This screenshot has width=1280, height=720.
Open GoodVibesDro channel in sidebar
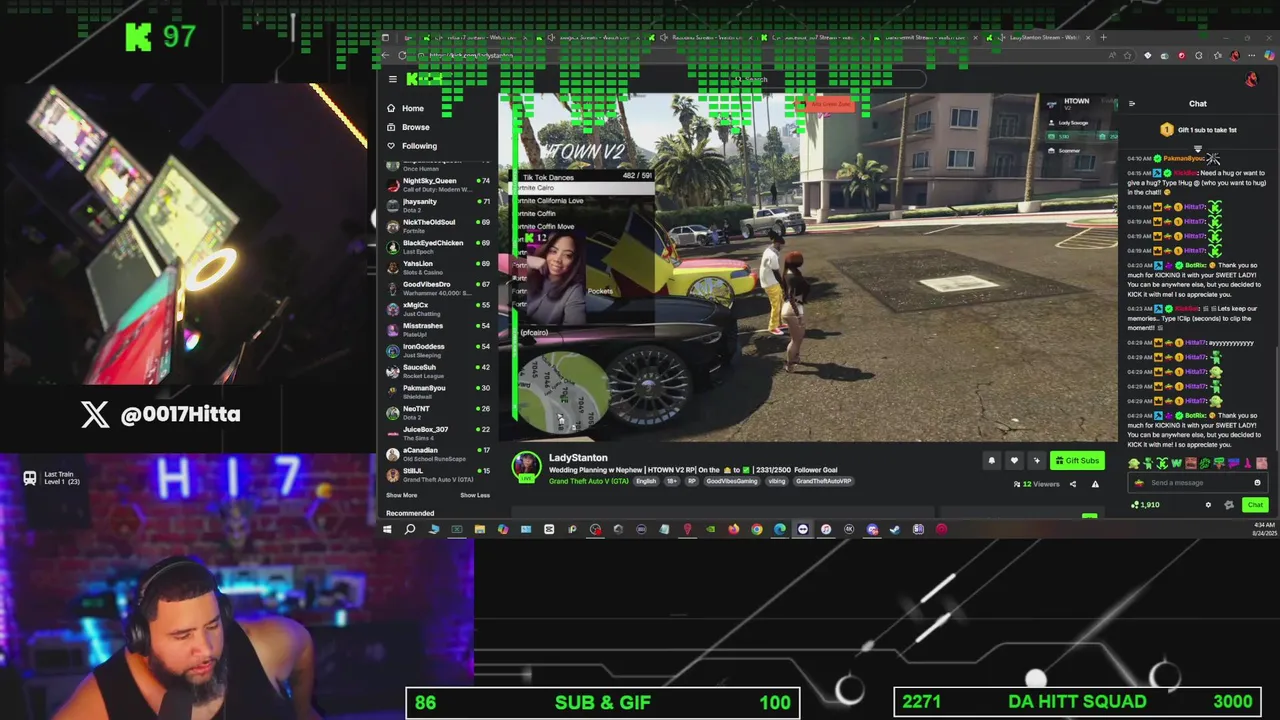[439, 287]
